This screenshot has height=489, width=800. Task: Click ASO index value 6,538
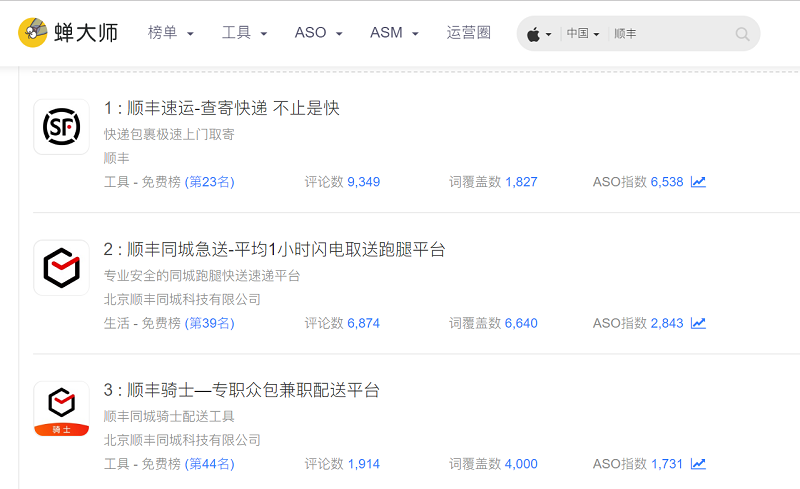[x=667, y=182]
